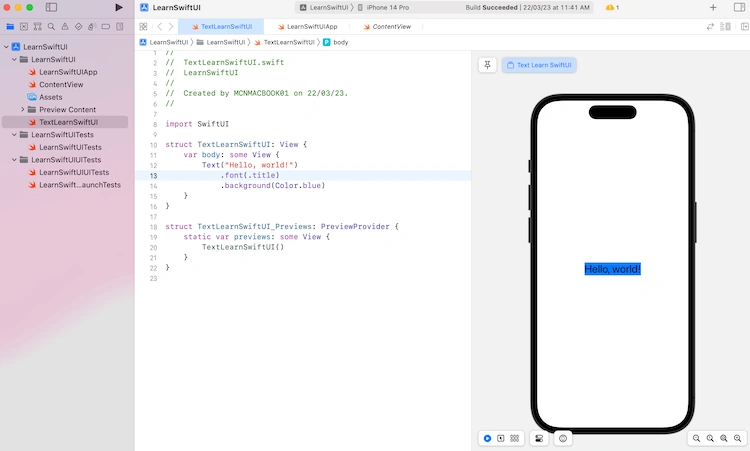Add a new editor with plus button

(x=713, y=7)
